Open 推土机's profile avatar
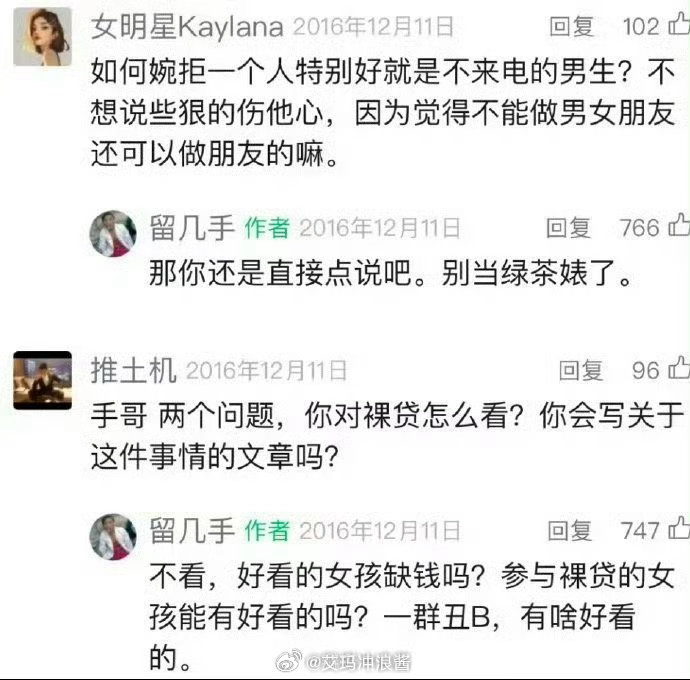 coord(42,380)
